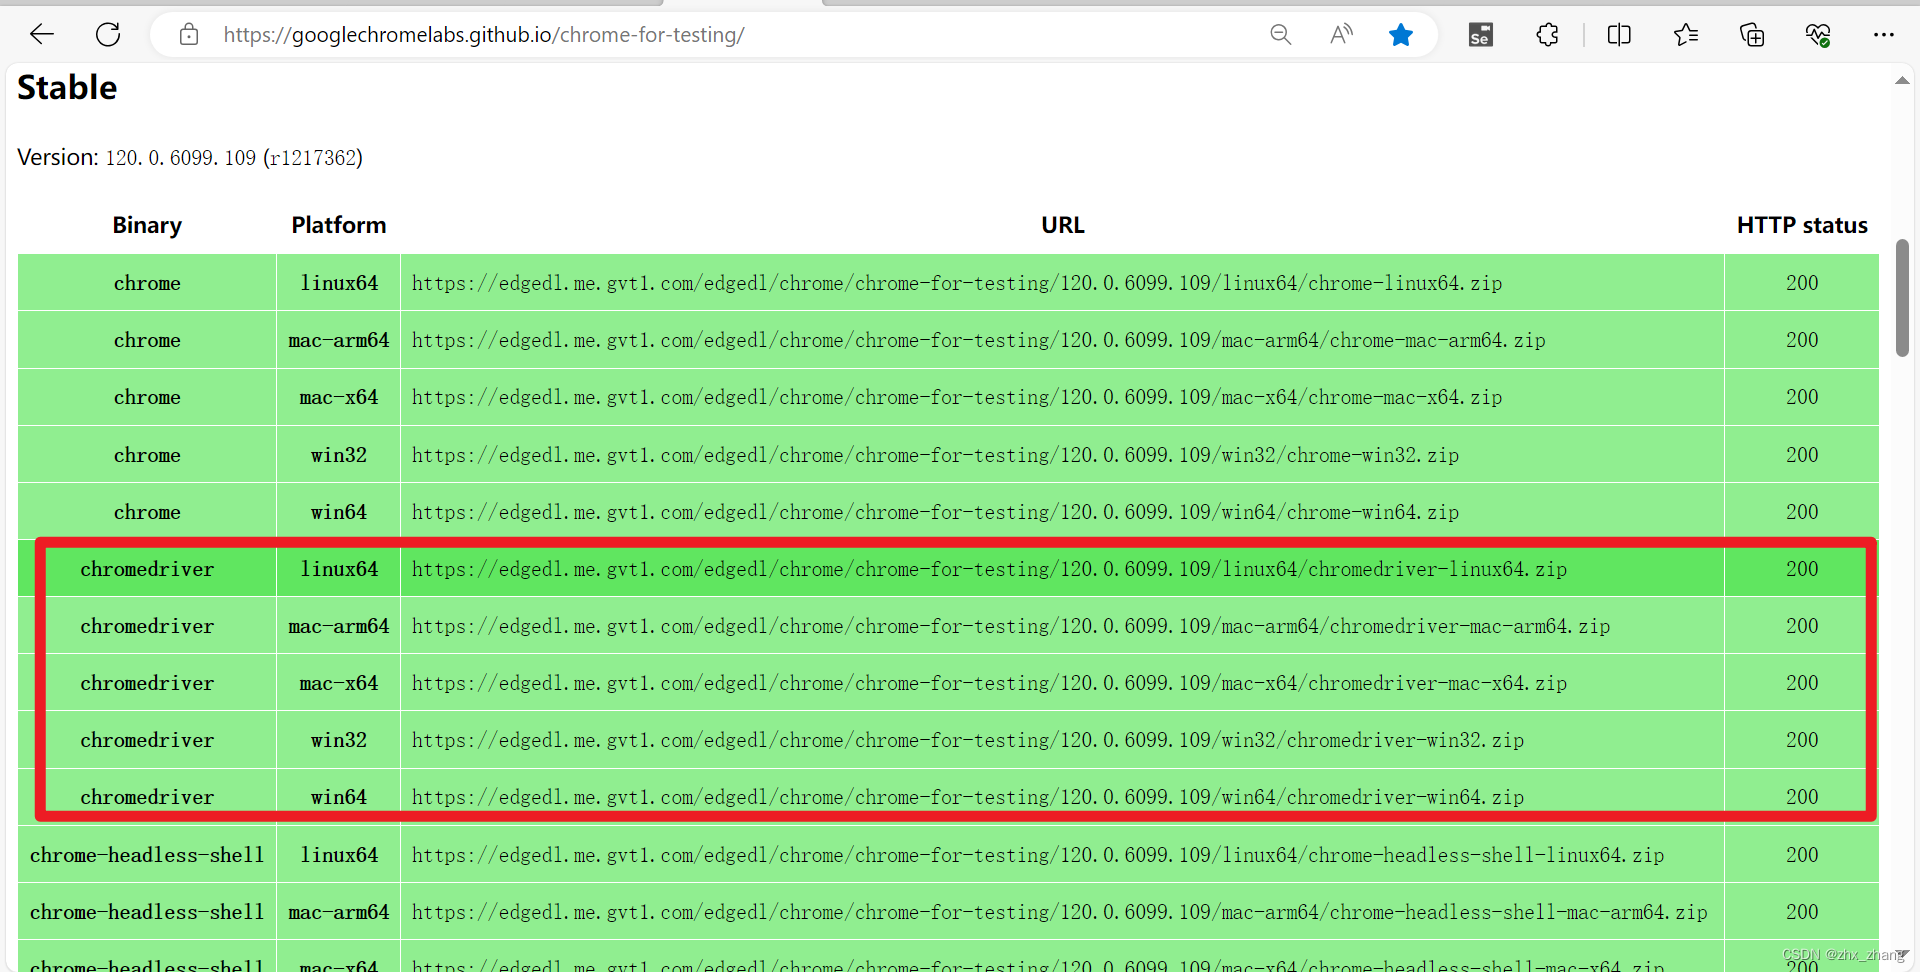Open the Extensions puzzle menu
This screenshot has width=1920, height=972.
pos(1547,34)
